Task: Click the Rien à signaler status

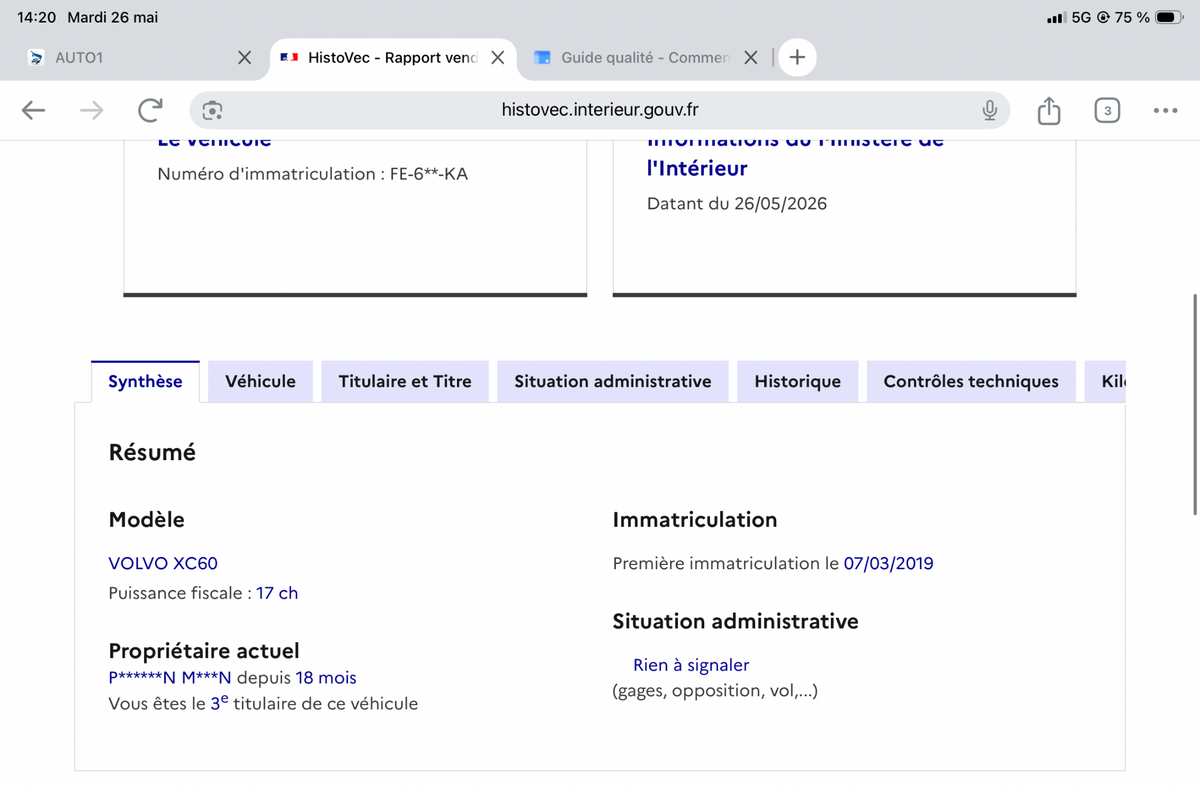Action: point(691,665)
